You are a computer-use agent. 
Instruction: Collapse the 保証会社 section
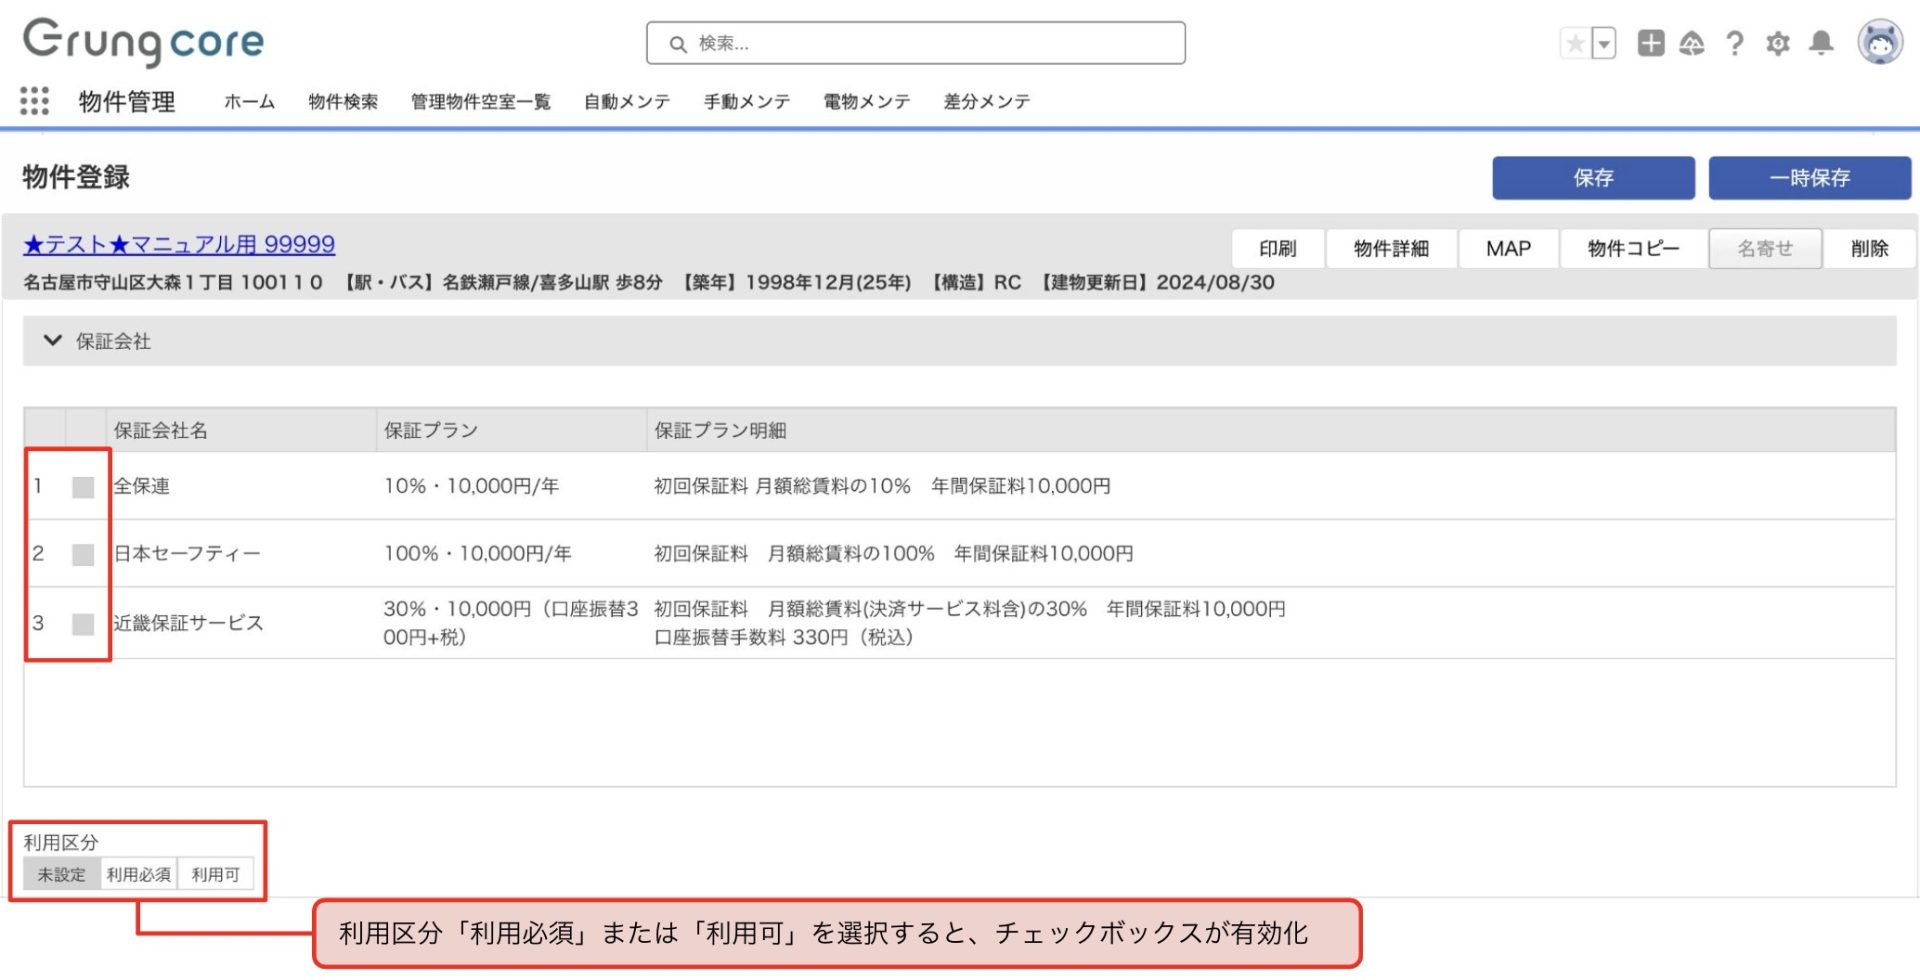click(53, 341)
